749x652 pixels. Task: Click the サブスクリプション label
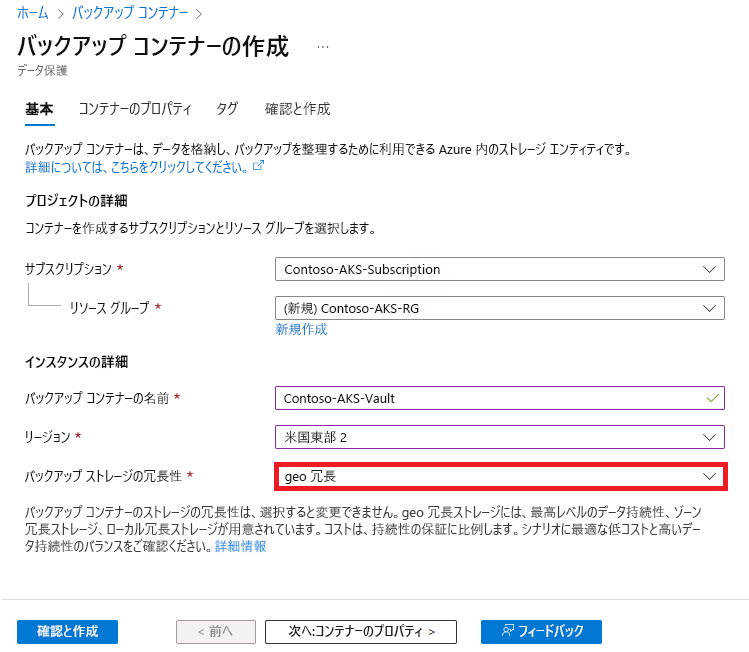[x=68, y=269]
